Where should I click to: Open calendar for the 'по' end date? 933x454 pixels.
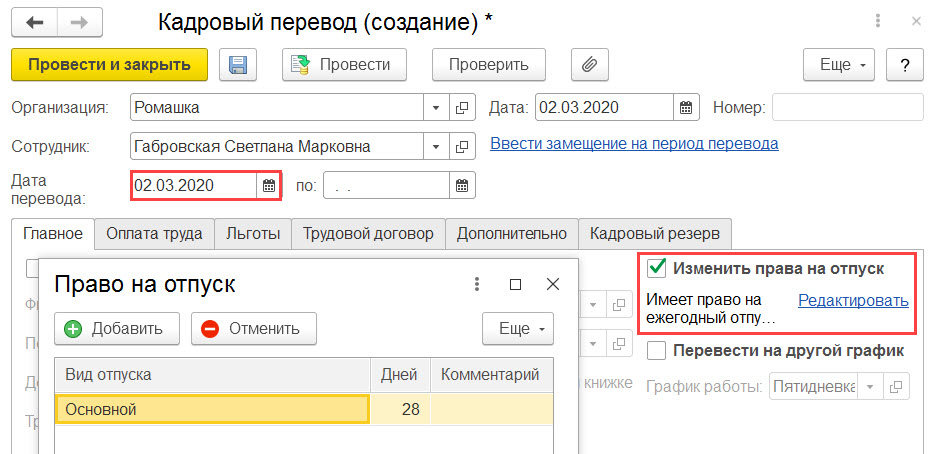462,186
